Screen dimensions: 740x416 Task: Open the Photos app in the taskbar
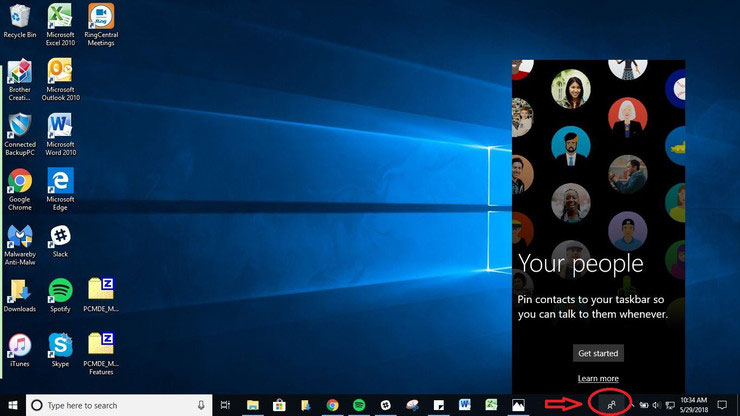518,405
